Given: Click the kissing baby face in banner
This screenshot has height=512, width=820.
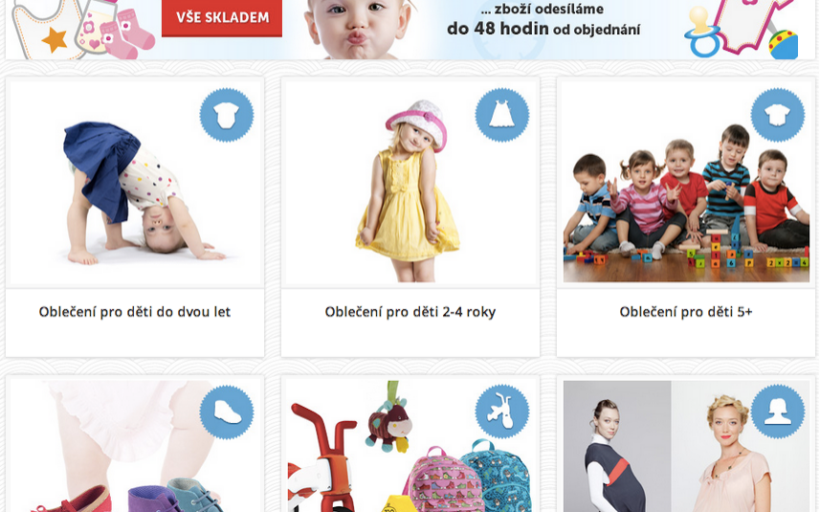Looking at the screenshot, I should [358, 27].
